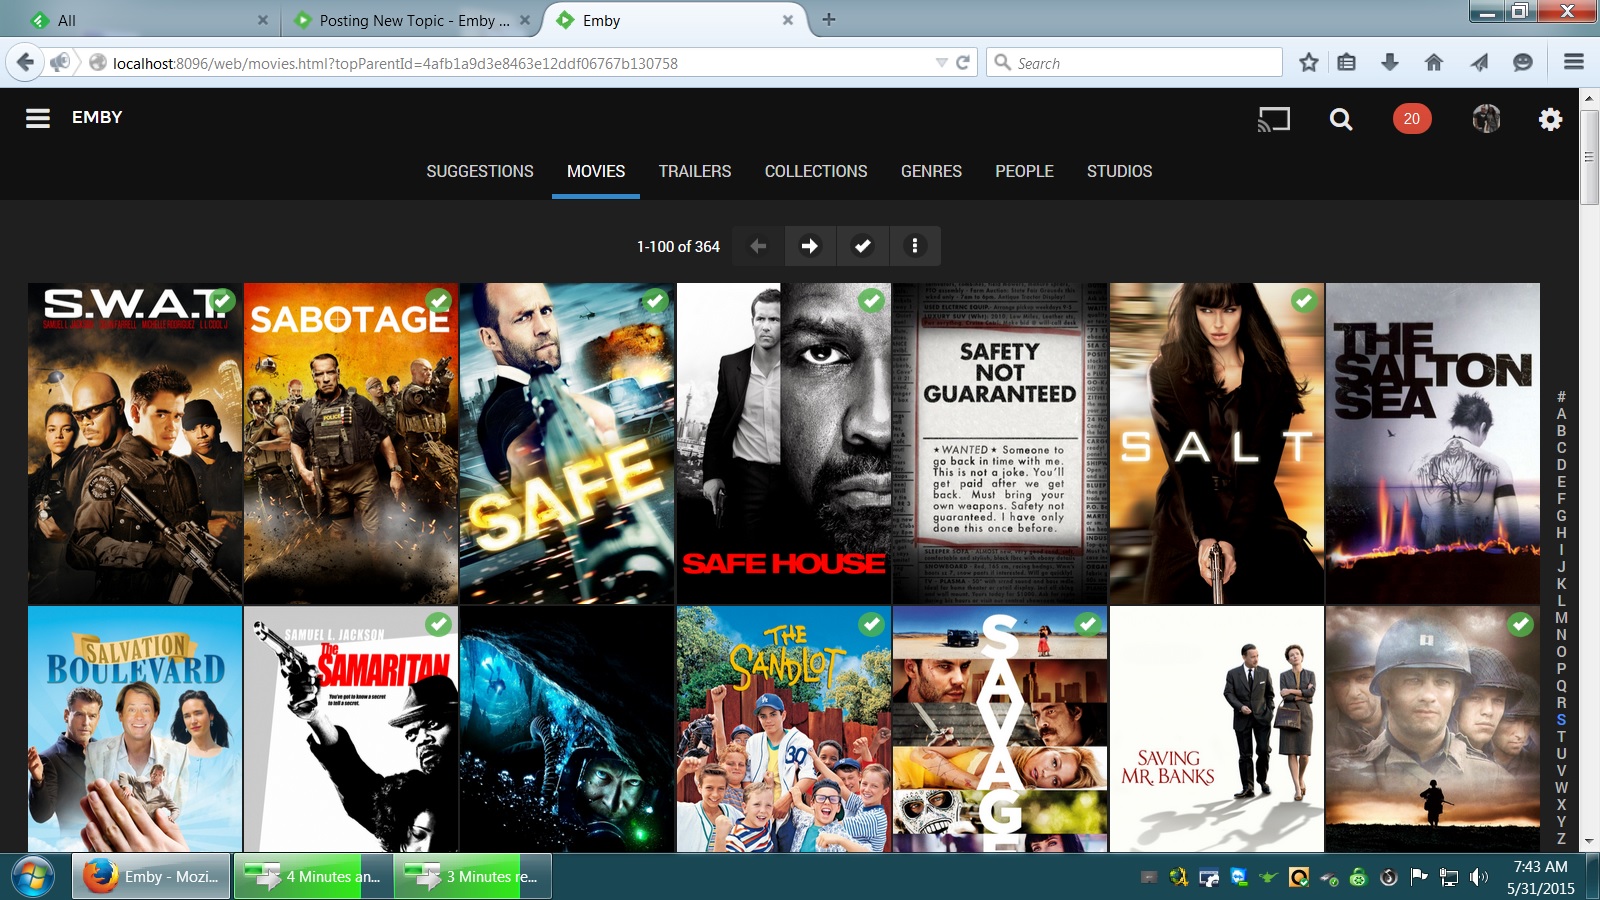Jump to letter M in the alphabet picker
This screenshot has height=900, width=1600.
point(1561,618)
